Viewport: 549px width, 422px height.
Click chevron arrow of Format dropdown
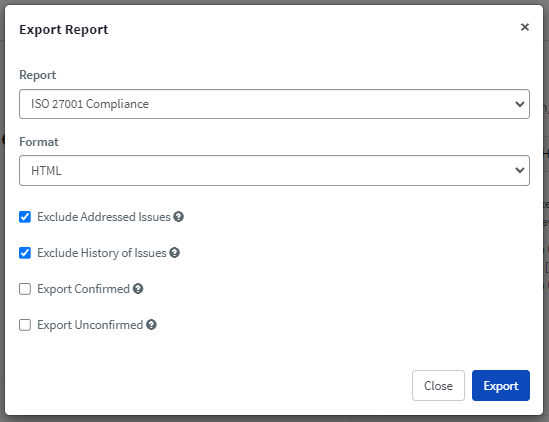[x=520, y=170]
